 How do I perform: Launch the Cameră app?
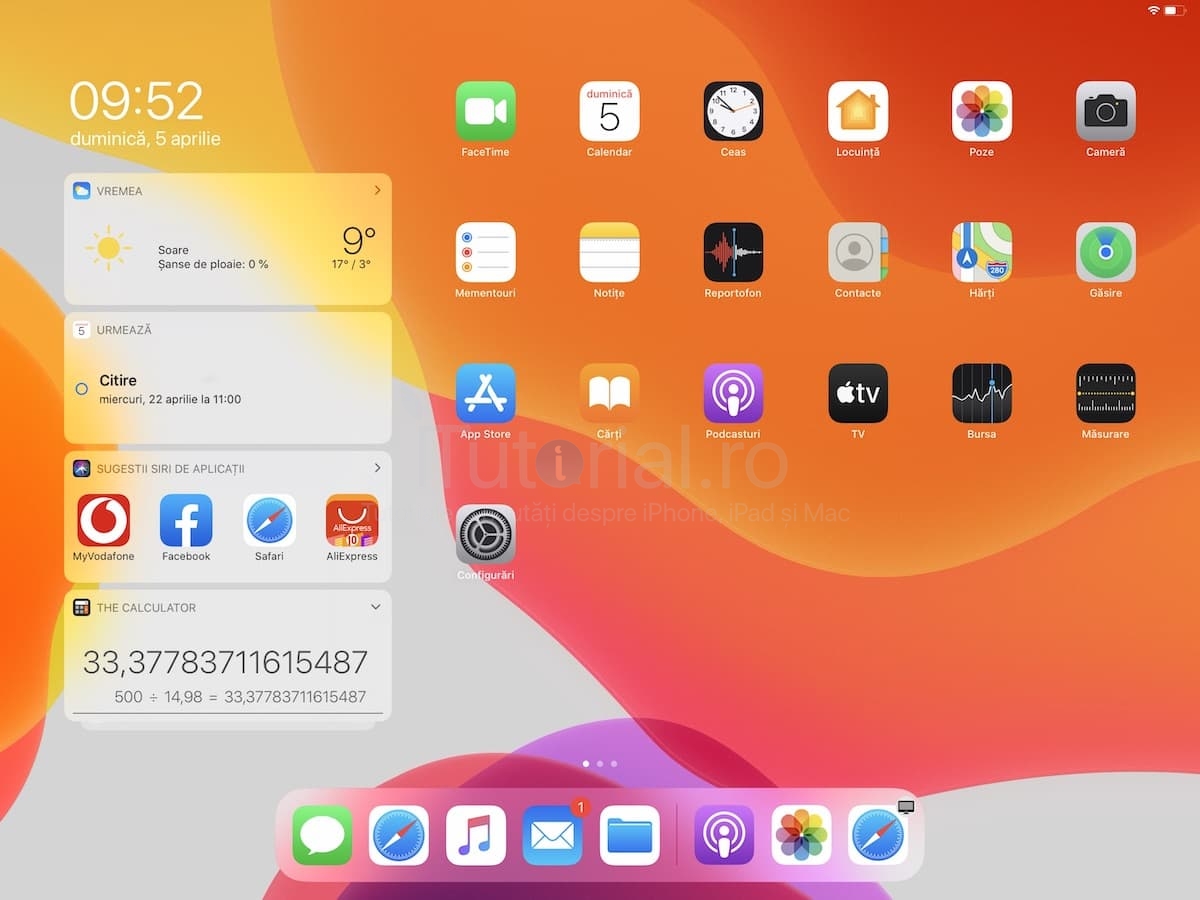[x=1106, y=111]
